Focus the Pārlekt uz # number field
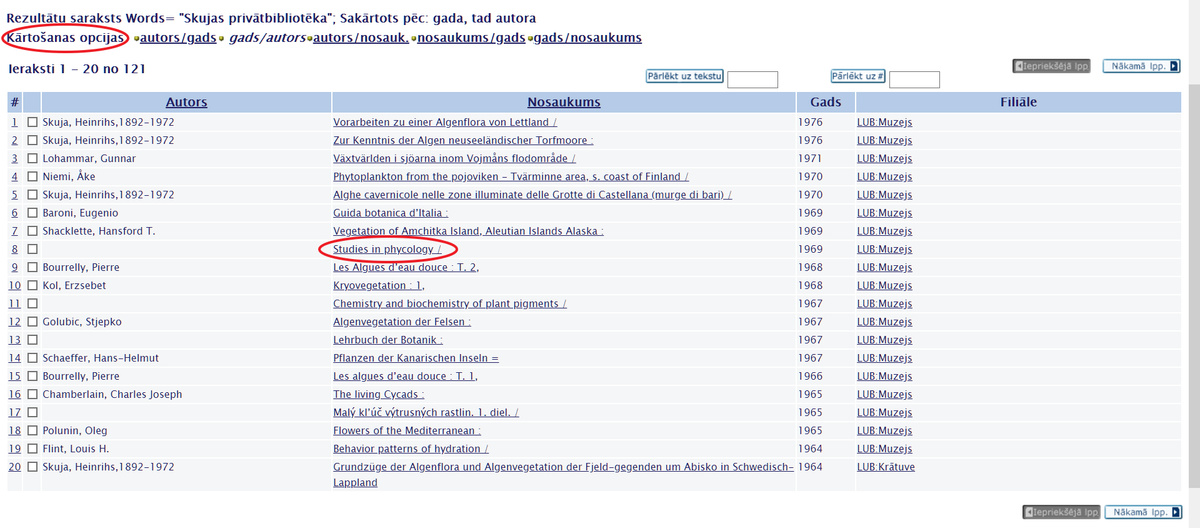The image size is (1200, 528). click(914, 80)
